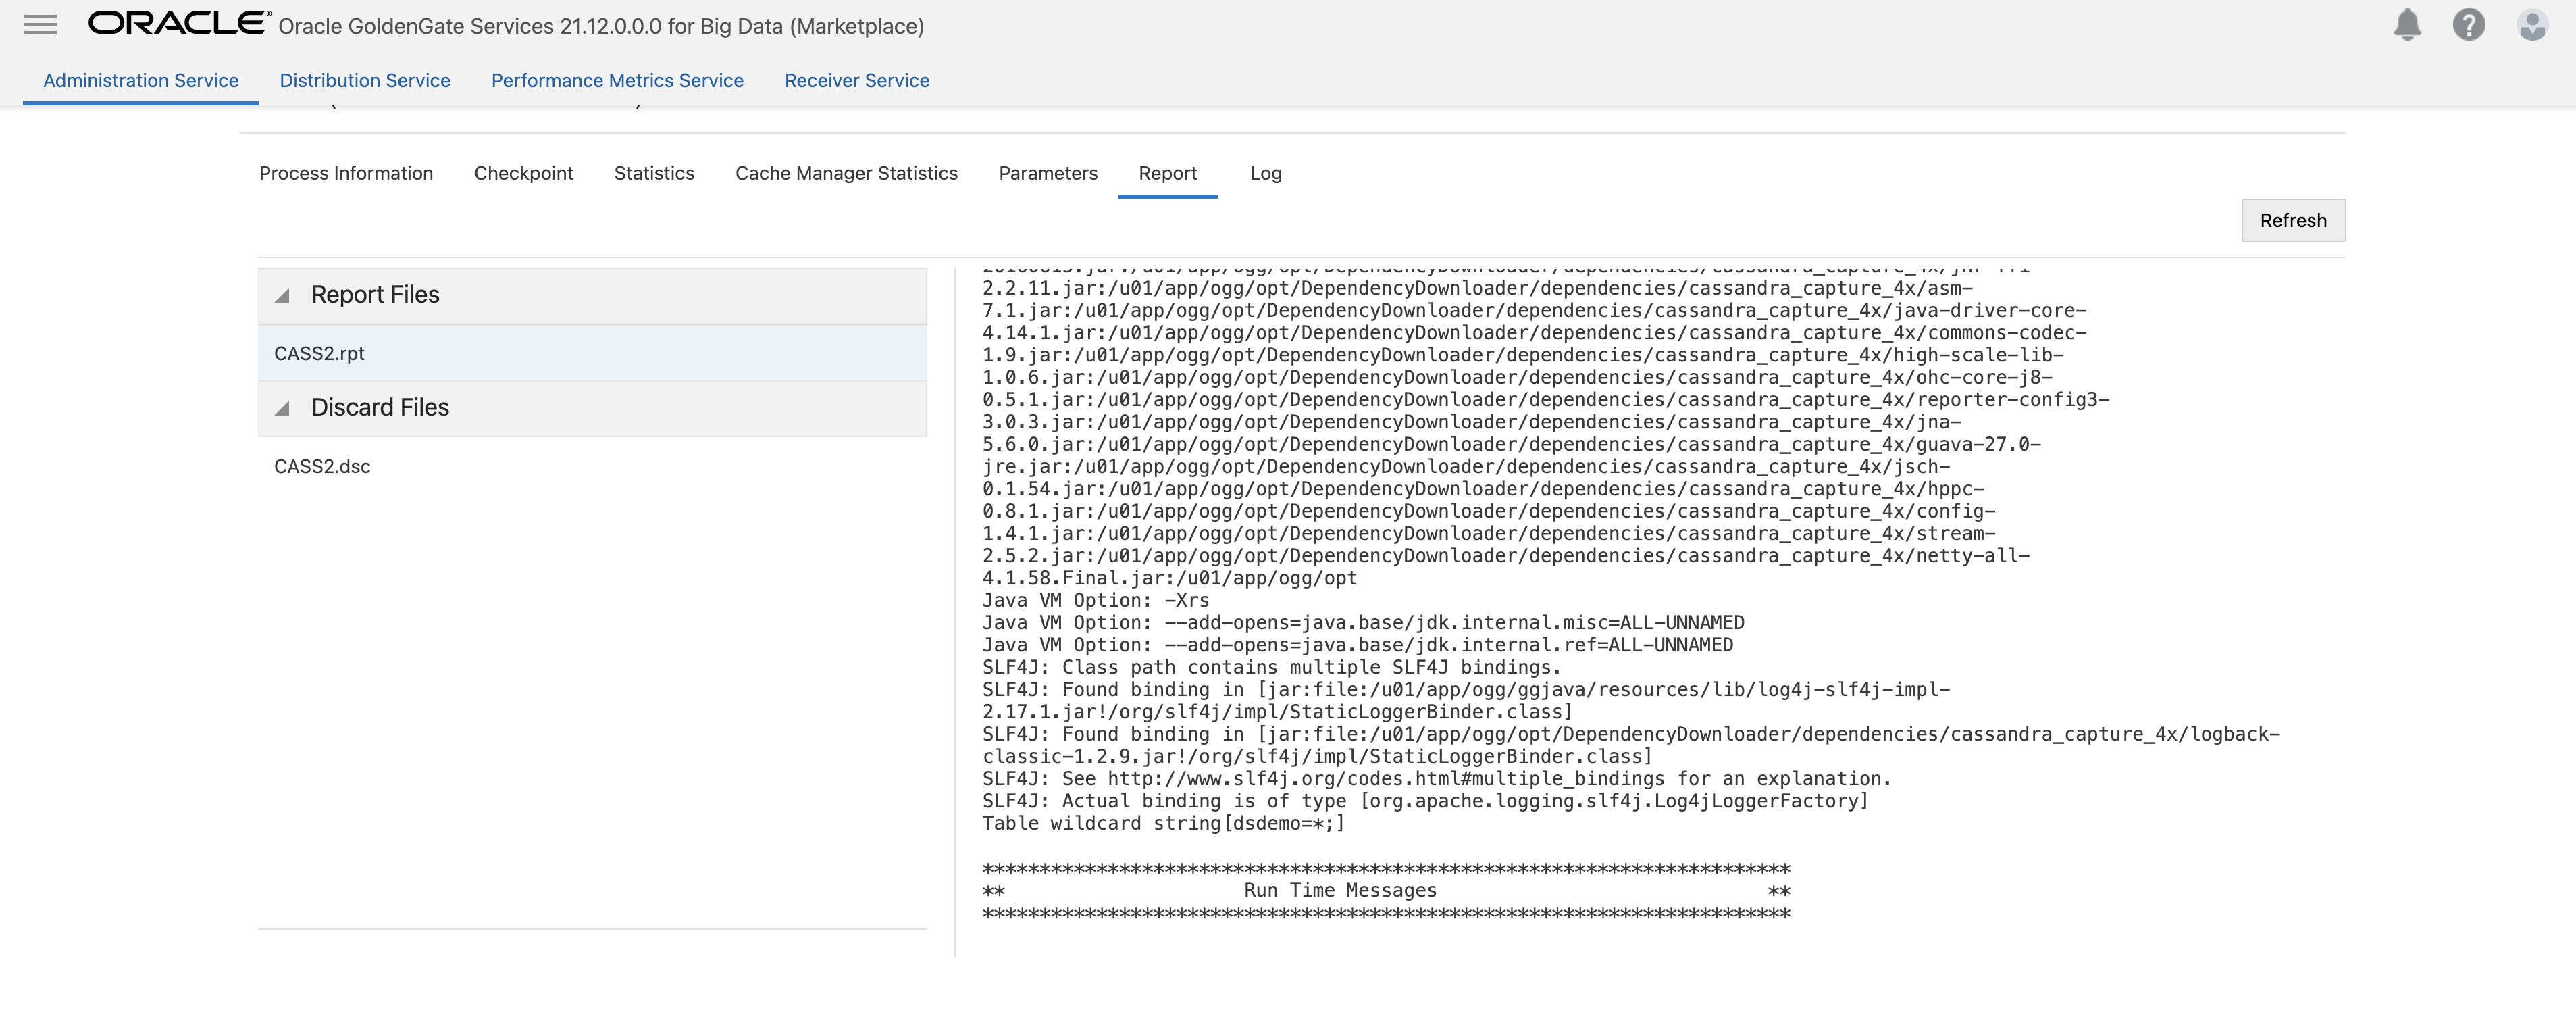Switch to the Distribution Service tab
Screen dimensions: 2576x1023
[365, 80]
